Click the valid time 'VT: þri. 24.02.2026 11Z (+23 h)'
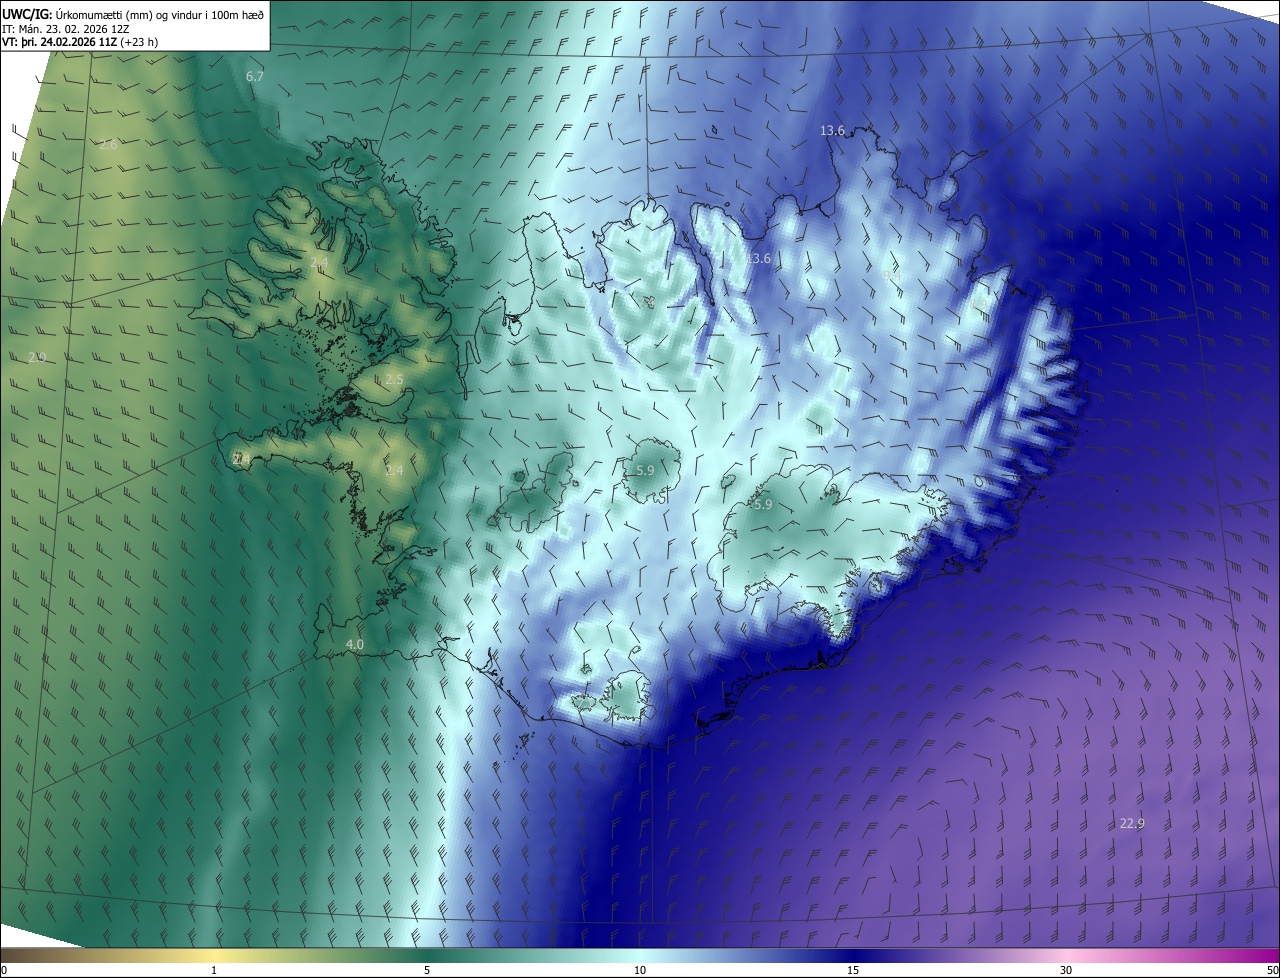This screenshot has width=1280, height=978. 80,42
